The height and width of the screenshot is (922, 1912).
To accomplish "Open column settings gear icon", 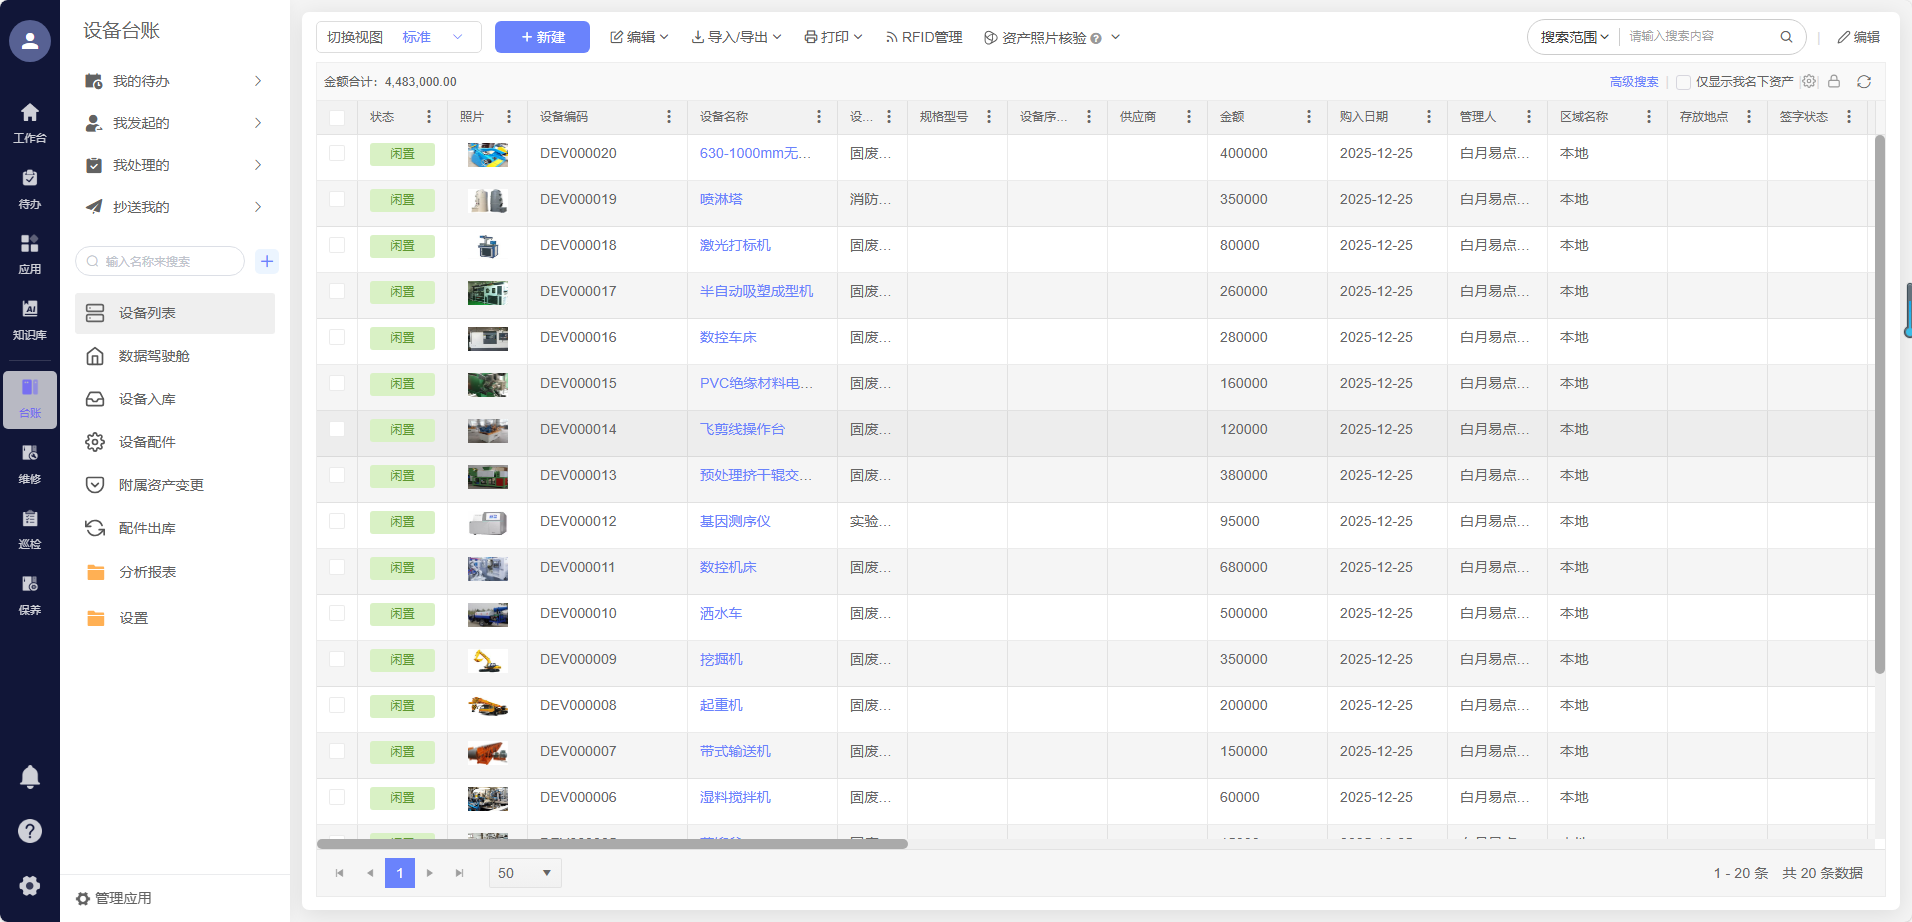I will [x=1809, y=82].
